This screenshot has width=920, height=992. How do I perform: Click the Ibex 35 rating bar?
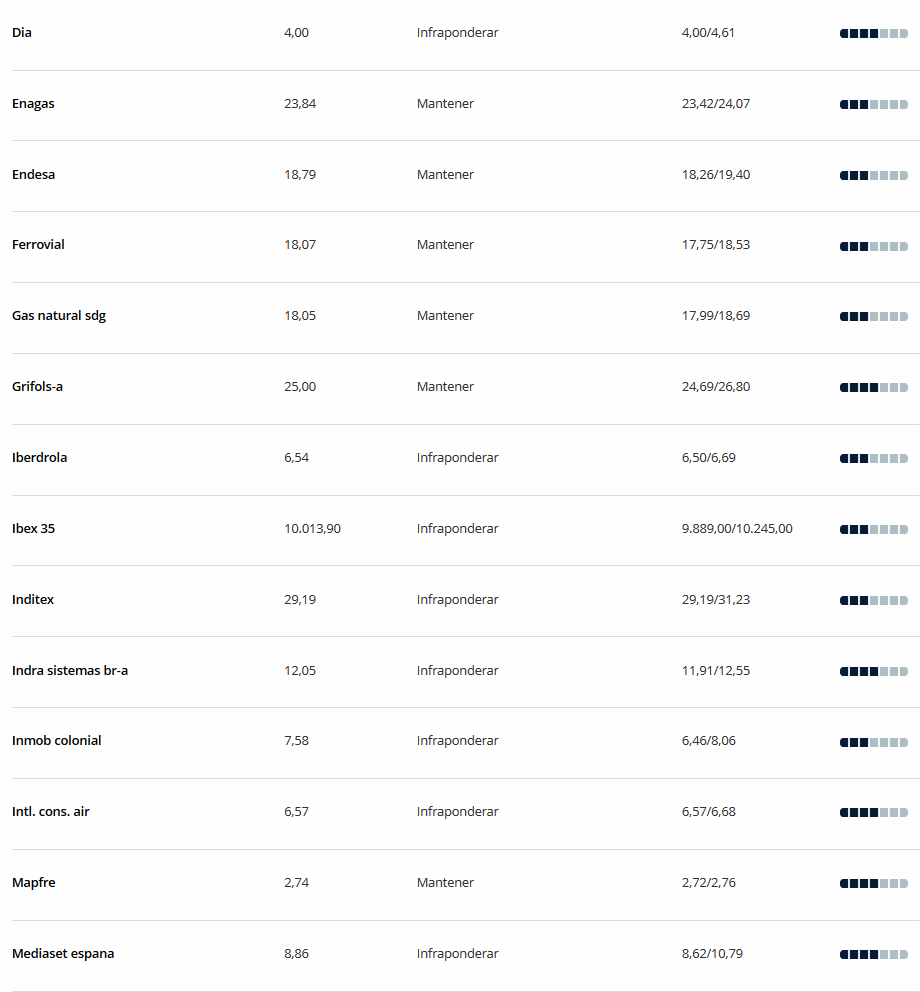(x=874, y=530)
